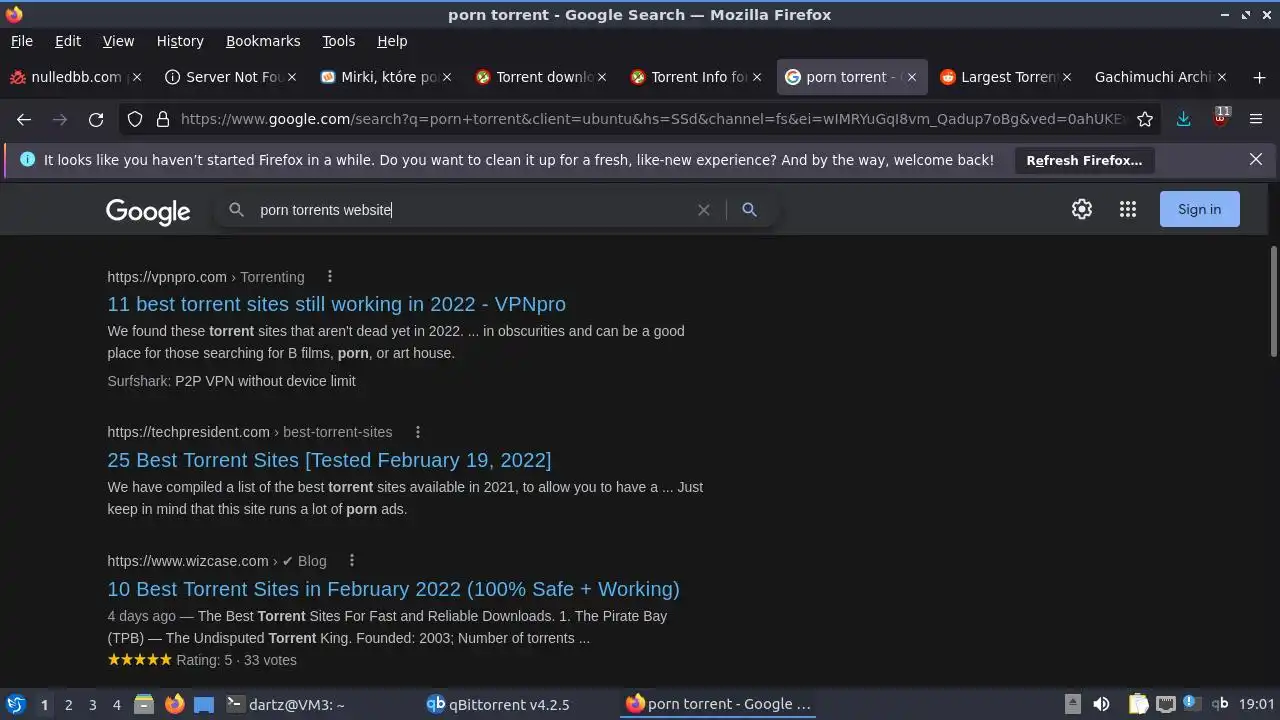This screenshot has height=720, width=1280.
Task: Click the page vertical scrollbar thumb
Action: (x=1273, y=300)
